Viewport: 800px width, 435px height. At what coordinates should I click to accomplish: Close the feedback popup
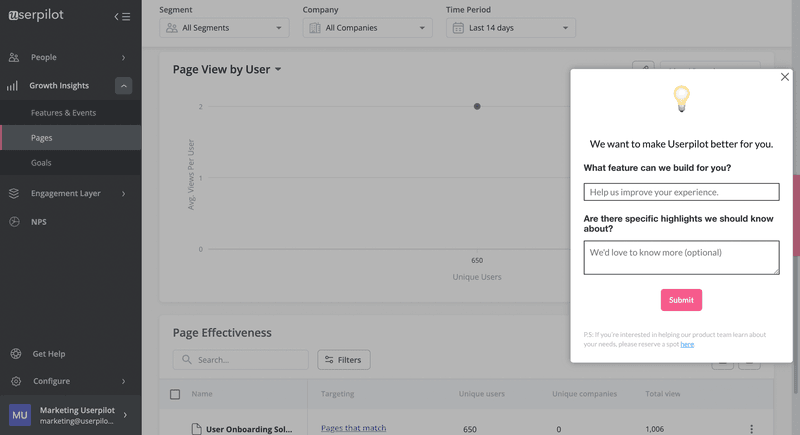point(785,76)
